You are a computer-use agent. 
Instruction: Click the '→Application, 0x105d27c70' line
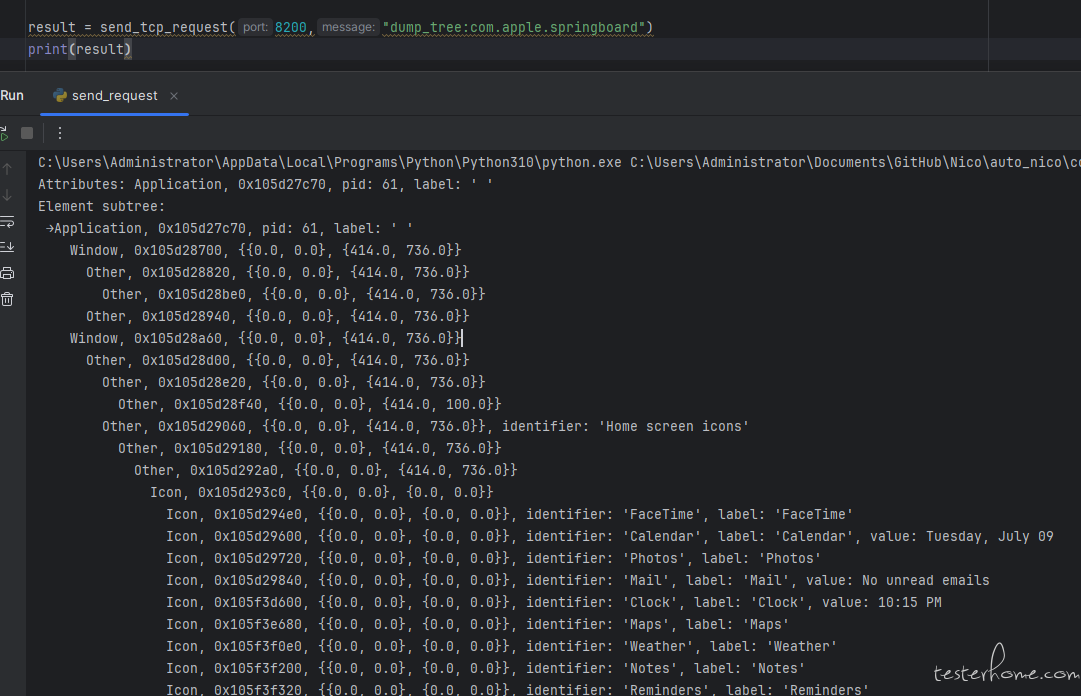230,229
